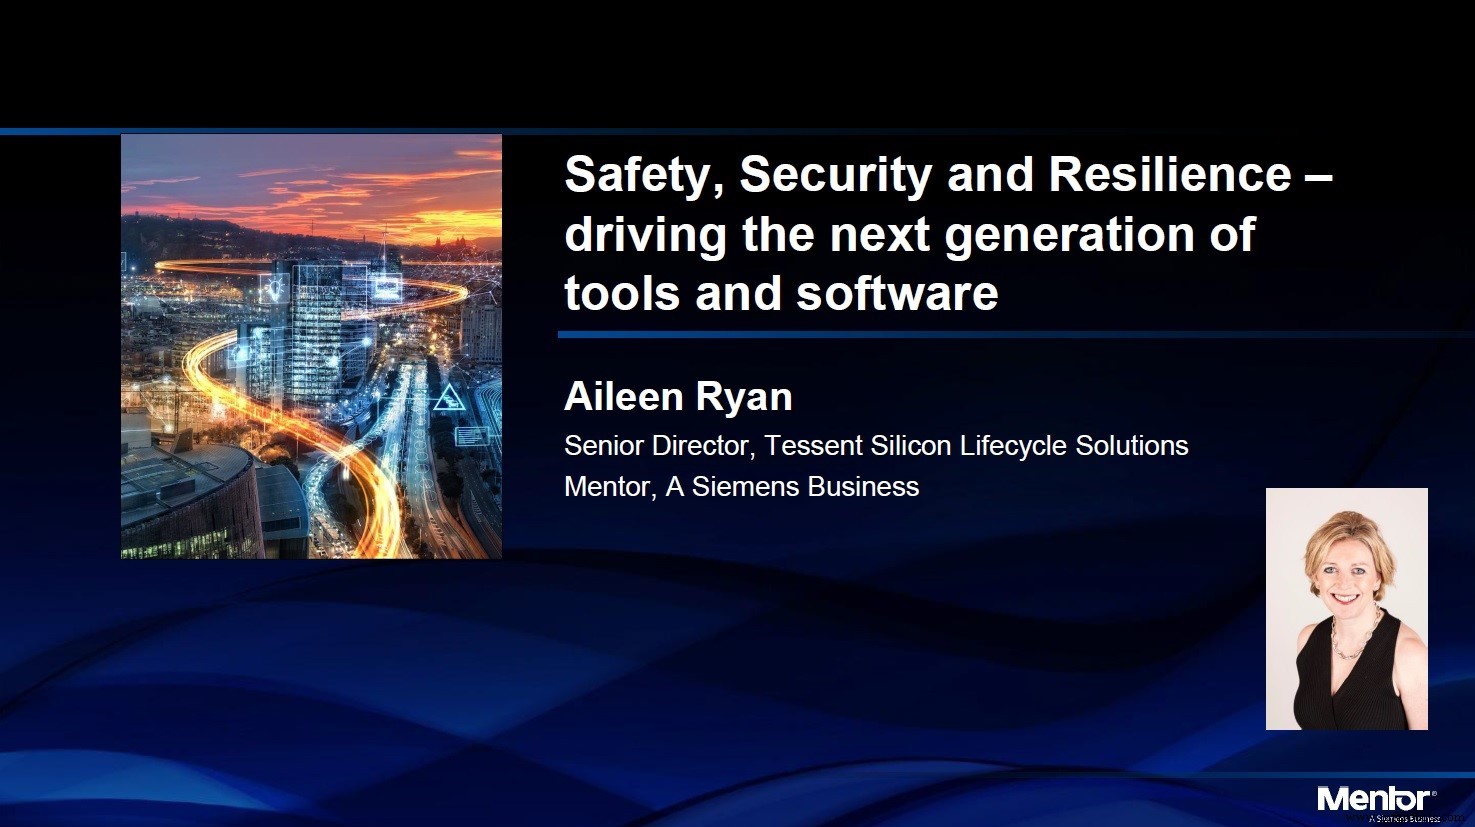Screen dimensions: 1475x827
Task: Click the registered trademark symbol beside Mentor
Action: (1434, 791)
